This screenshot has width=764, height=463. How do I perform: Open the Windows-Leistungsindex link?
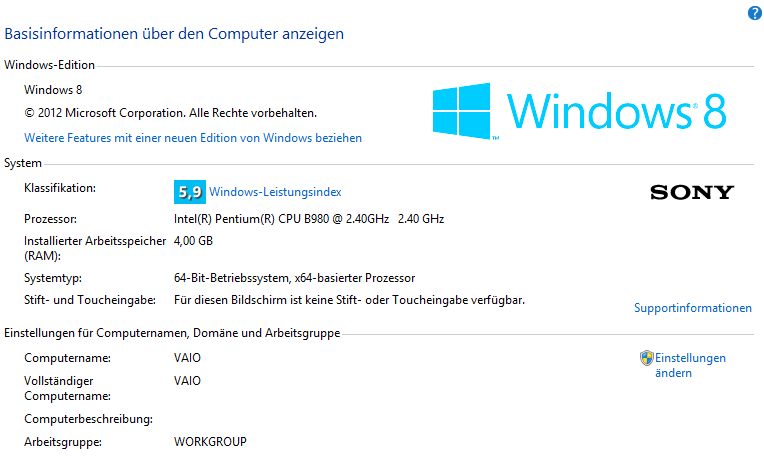click(275, 192)
